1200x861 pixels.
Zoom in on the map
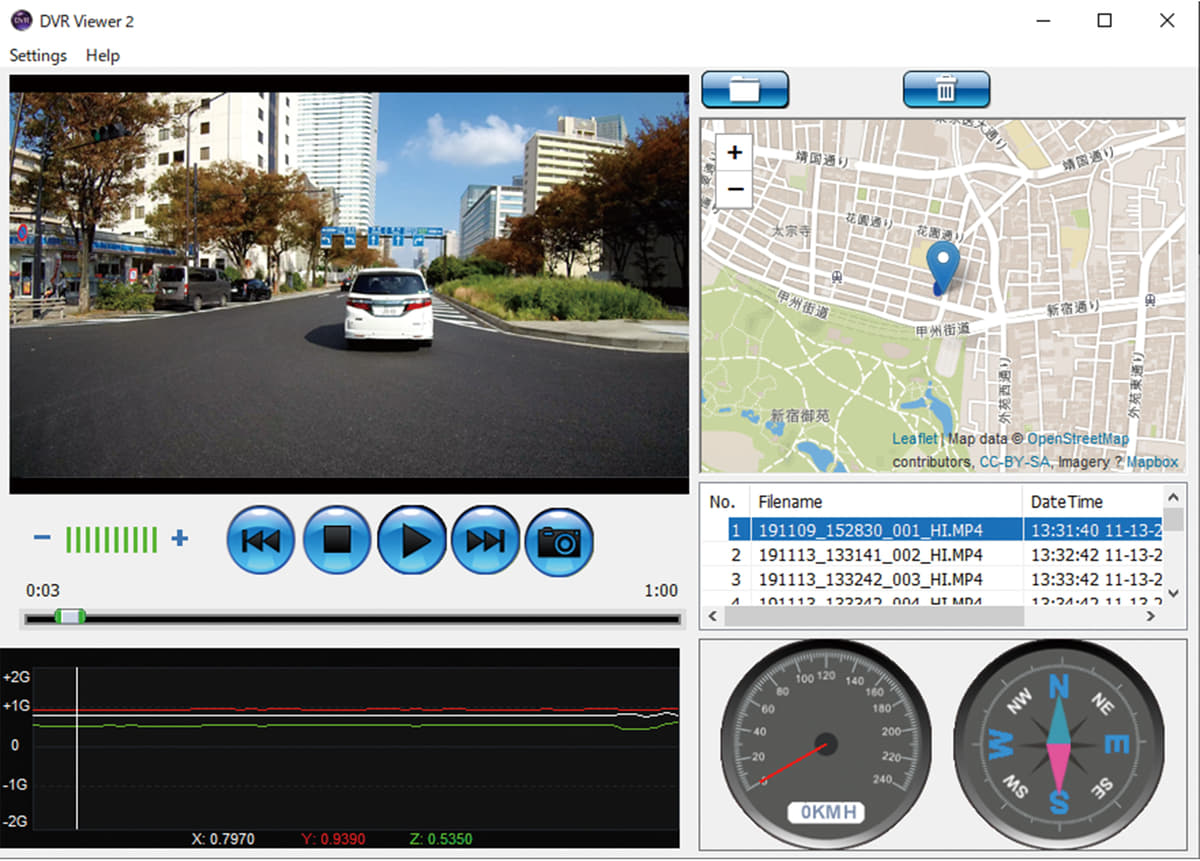click(x=735, y=153)
